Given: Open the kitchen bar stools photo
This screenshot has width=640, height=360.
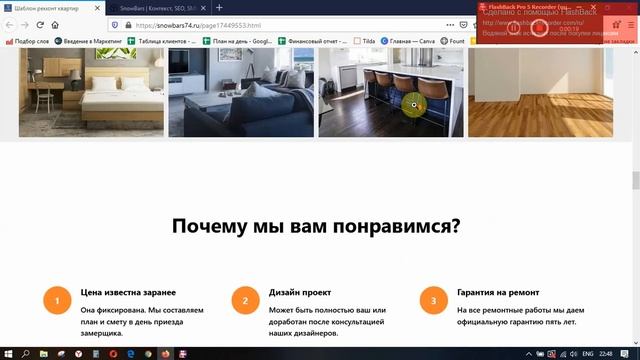Looking at the screenshot, I should tap(391, 92).
